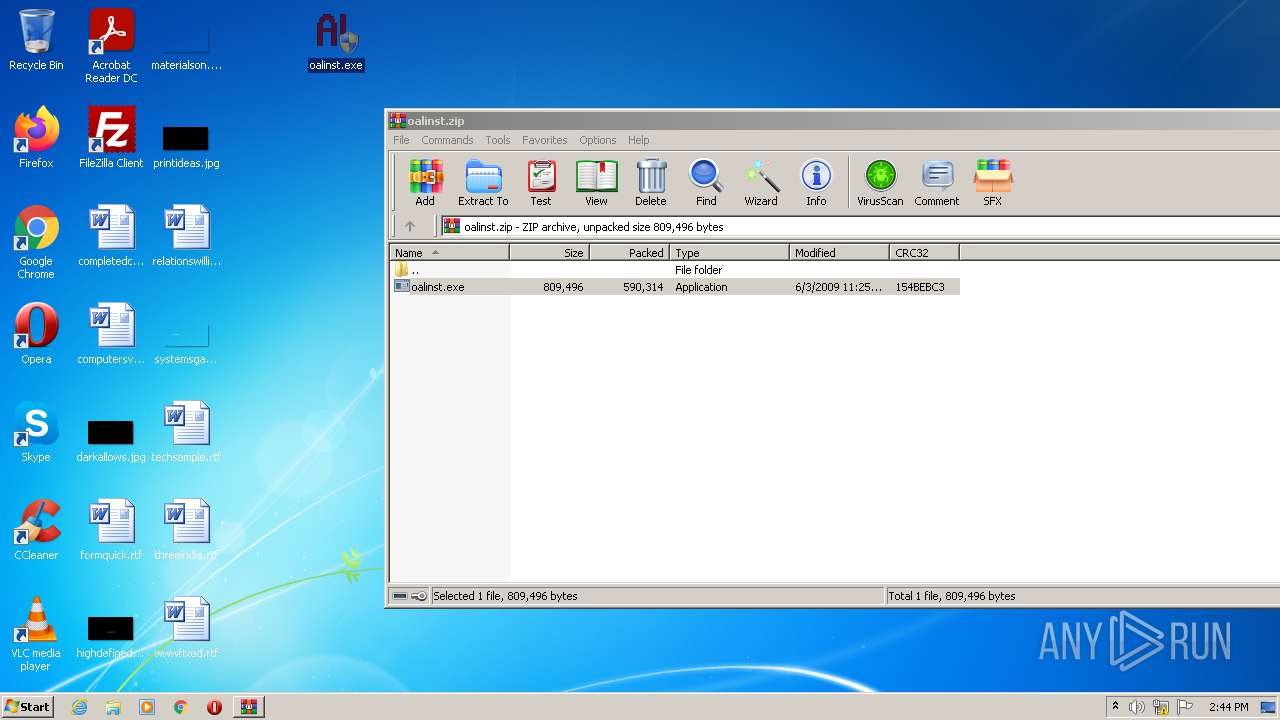Select the FileZilla Client shortcut

[x=111, y=138]
